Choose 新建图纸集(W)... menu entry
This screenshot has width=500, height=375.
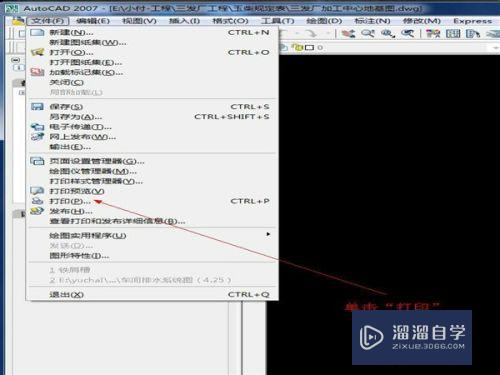152,43
